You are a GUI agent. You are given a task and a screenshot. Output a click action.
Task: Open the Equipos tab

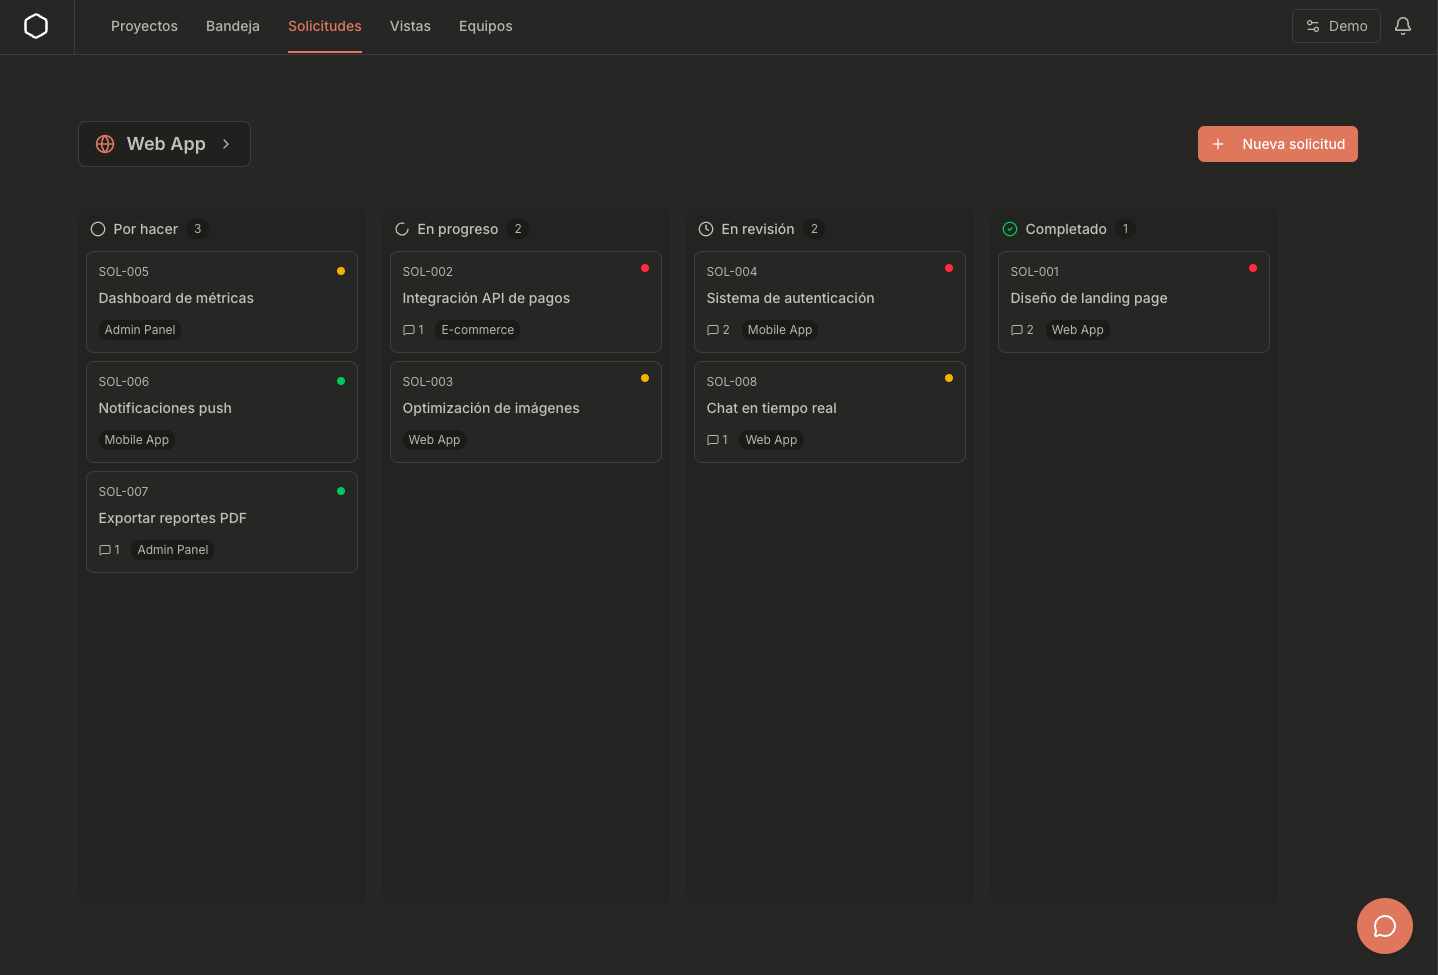[485, 26]
